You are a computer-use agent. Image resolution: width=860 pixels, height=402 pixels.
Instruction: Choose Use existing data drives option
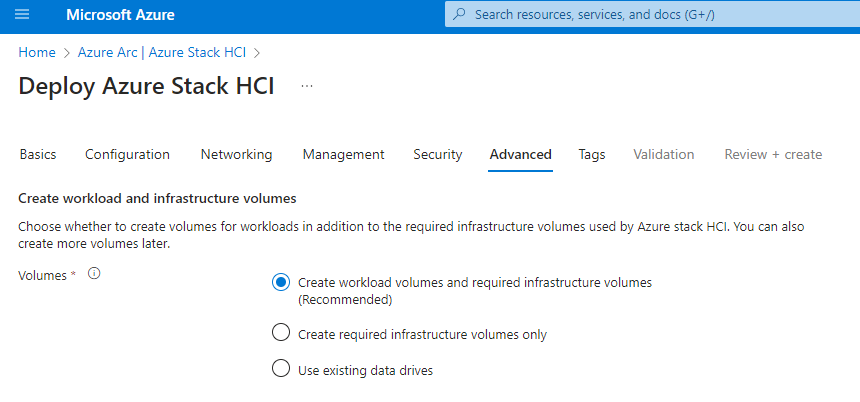(x=282, y=369)
